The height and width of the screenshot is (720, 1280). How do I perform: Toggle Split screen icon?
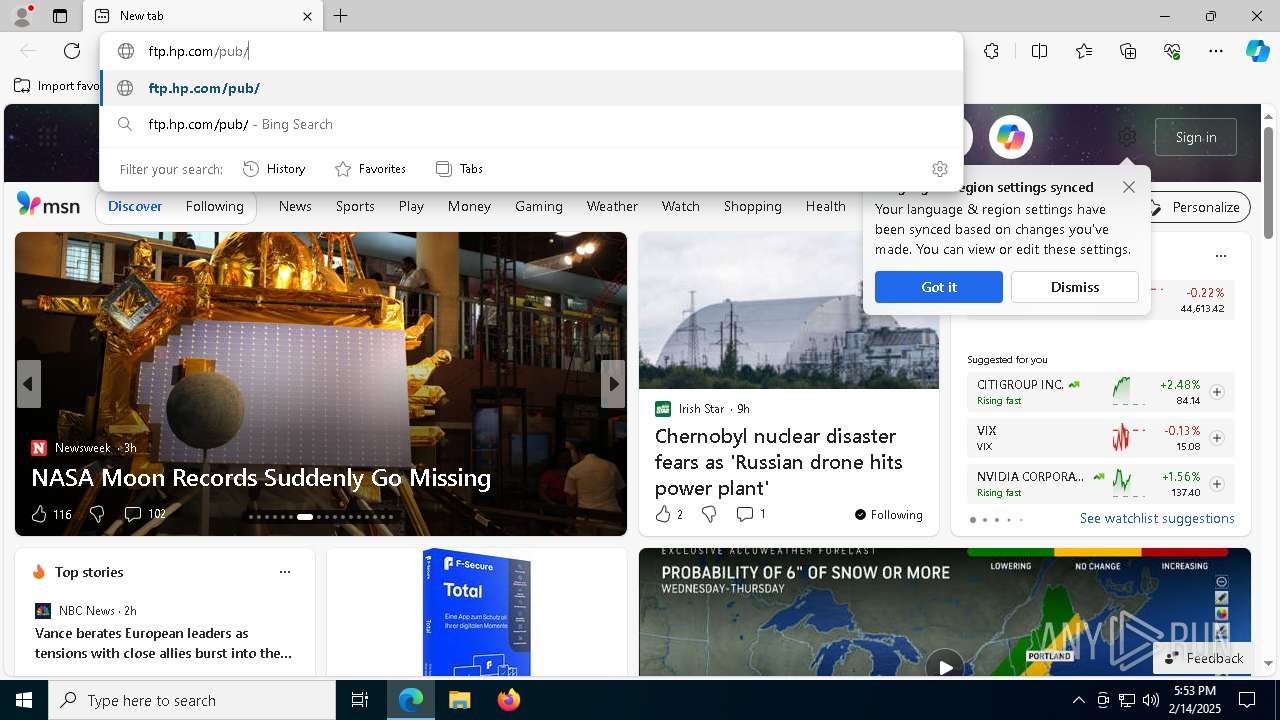point(1039,51)
